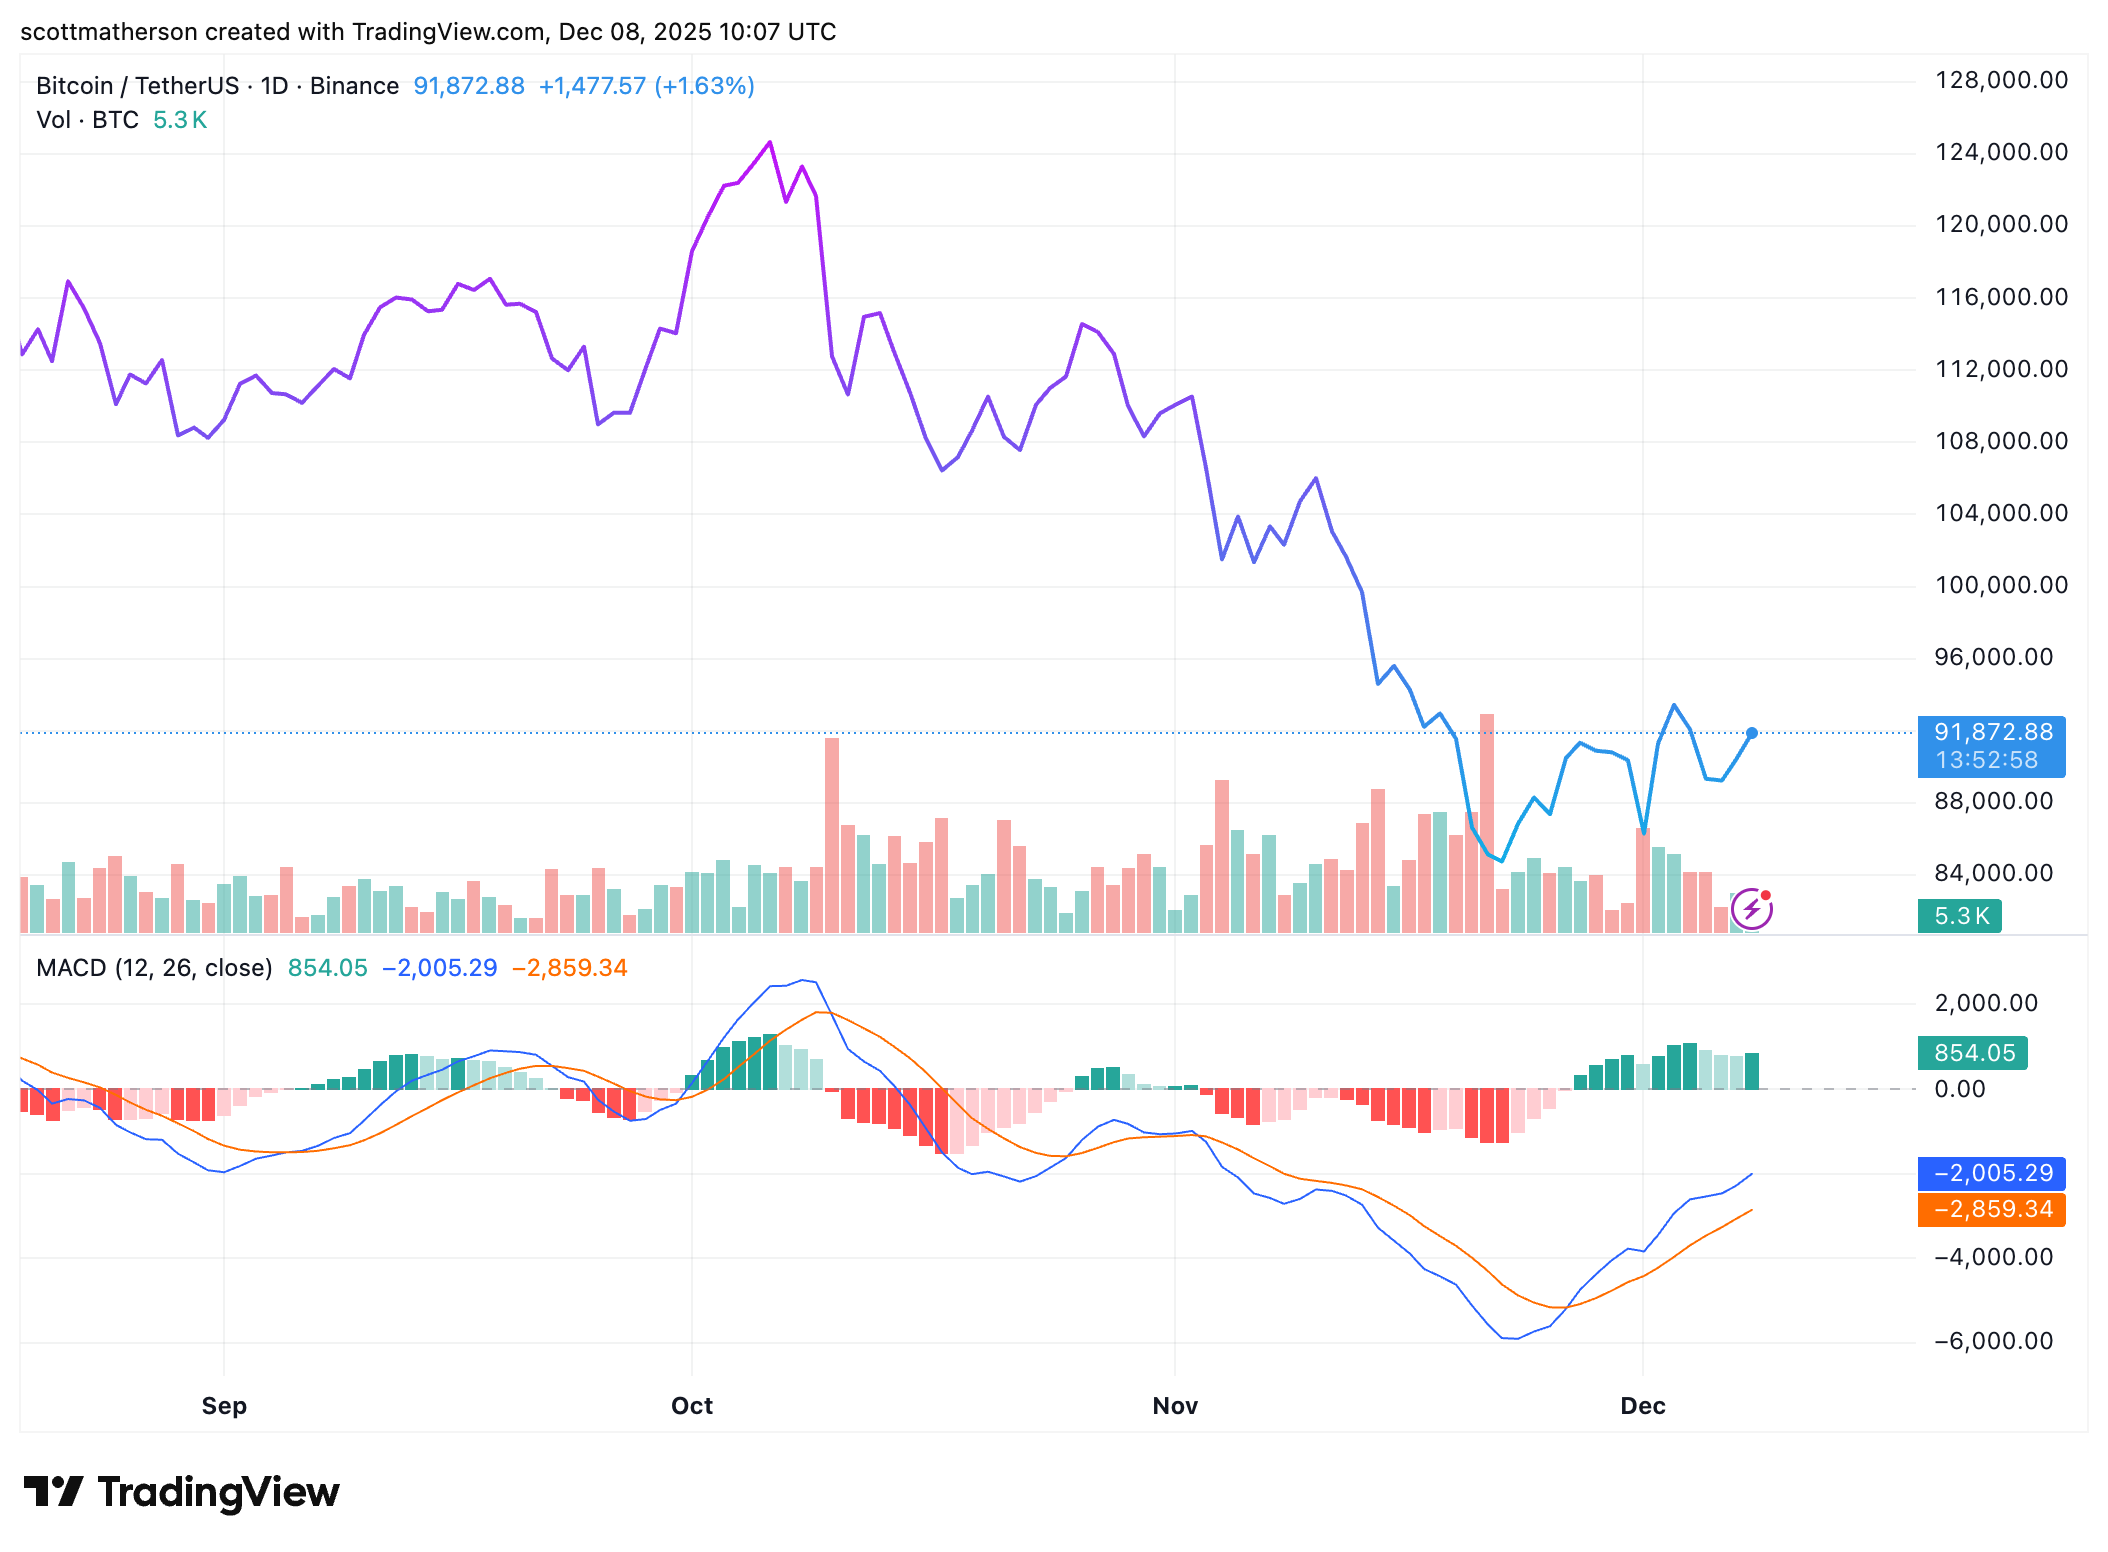The width and height of the screenshot is (2108, 1552).
Task: Select the Nov label on time axis
Action: [x=1175, y=1406]
